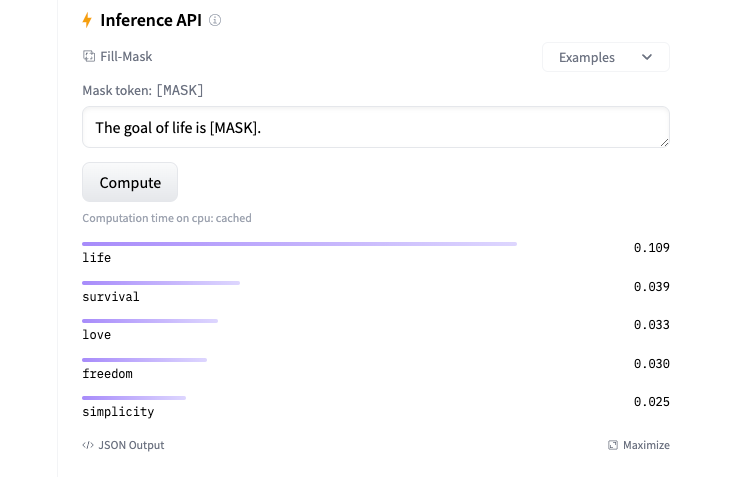Click the JSON Output code icon
755x477 pixels.
88,445
